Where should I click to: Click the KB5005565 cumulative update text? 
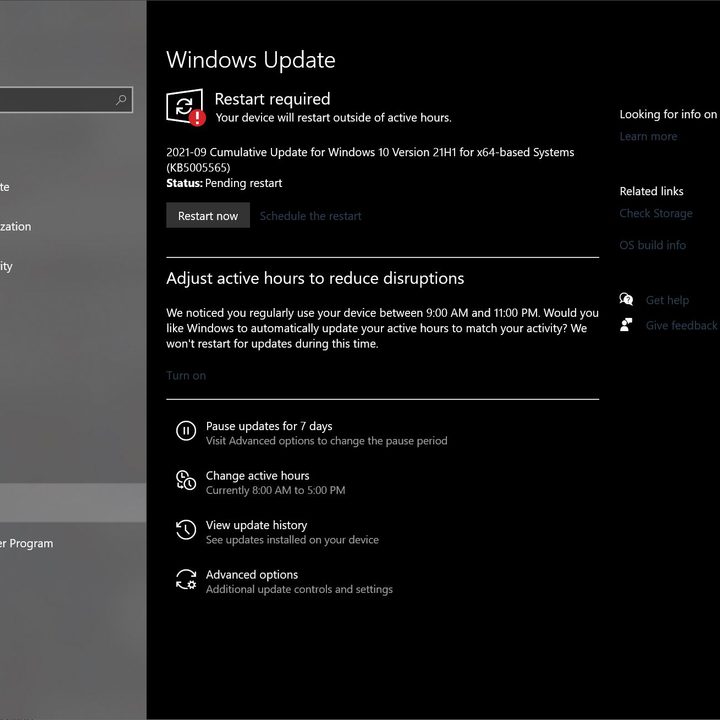[370, 159]
